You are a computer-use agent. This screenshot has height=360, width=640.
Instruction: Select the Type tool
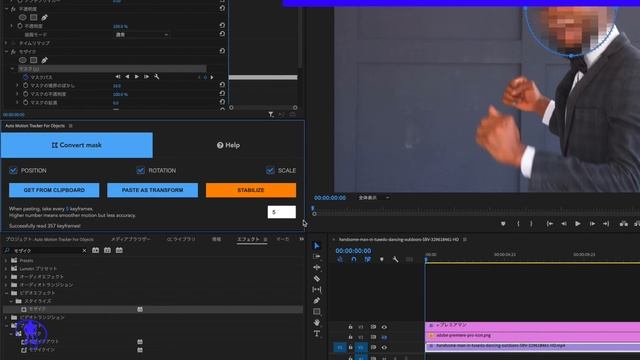point(317,334)
